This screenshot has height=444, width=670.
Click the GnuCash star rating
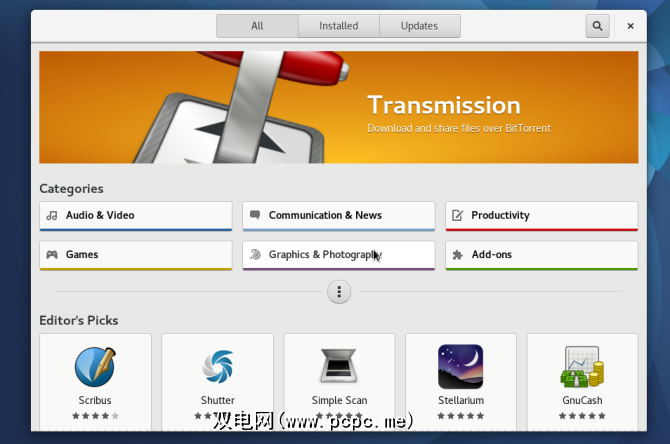click(x=582, y=416)
